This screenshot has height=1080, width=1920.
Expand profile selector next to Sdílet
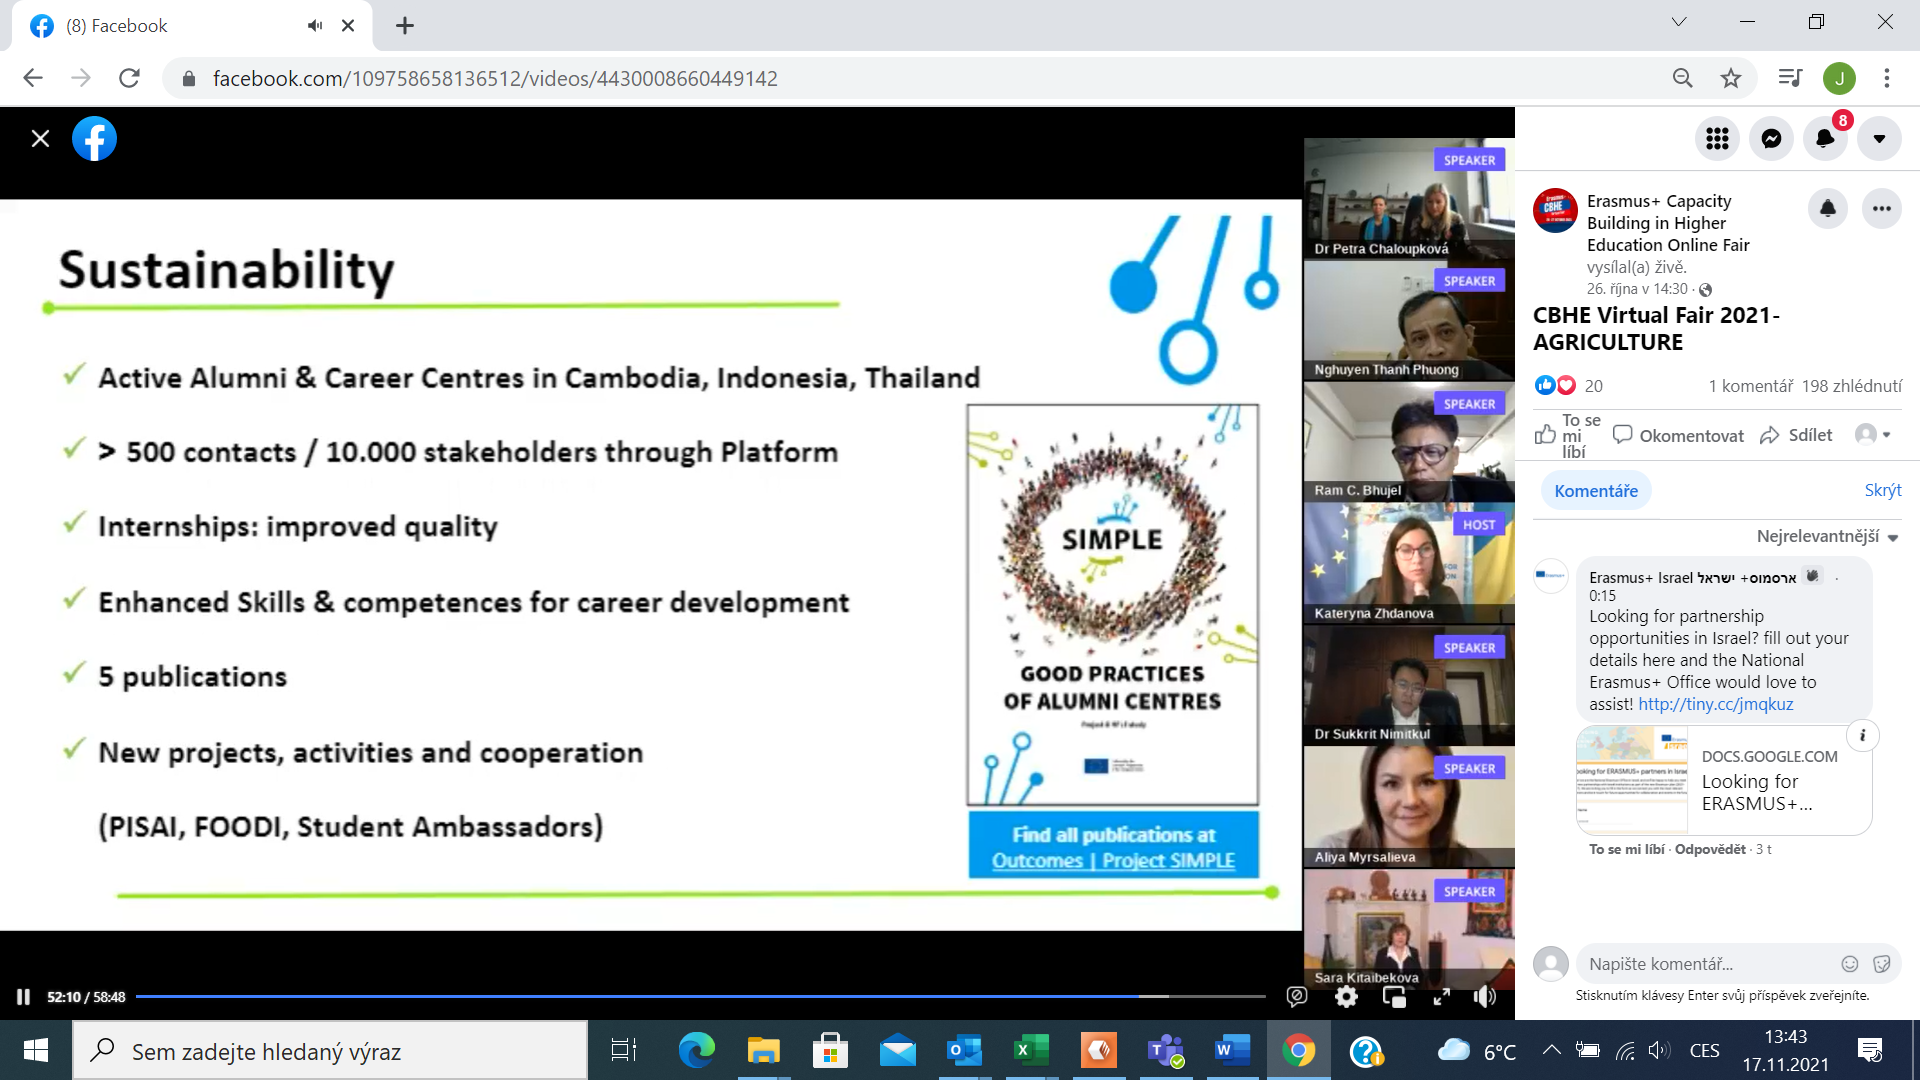click(x=1872, y=435)
